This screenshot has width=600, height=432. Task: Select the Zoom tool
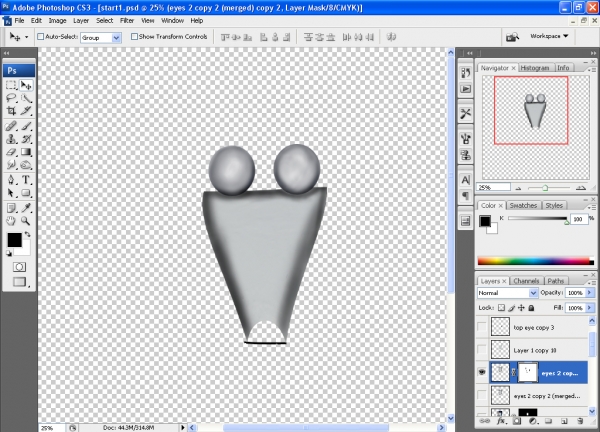coord(26,221)
